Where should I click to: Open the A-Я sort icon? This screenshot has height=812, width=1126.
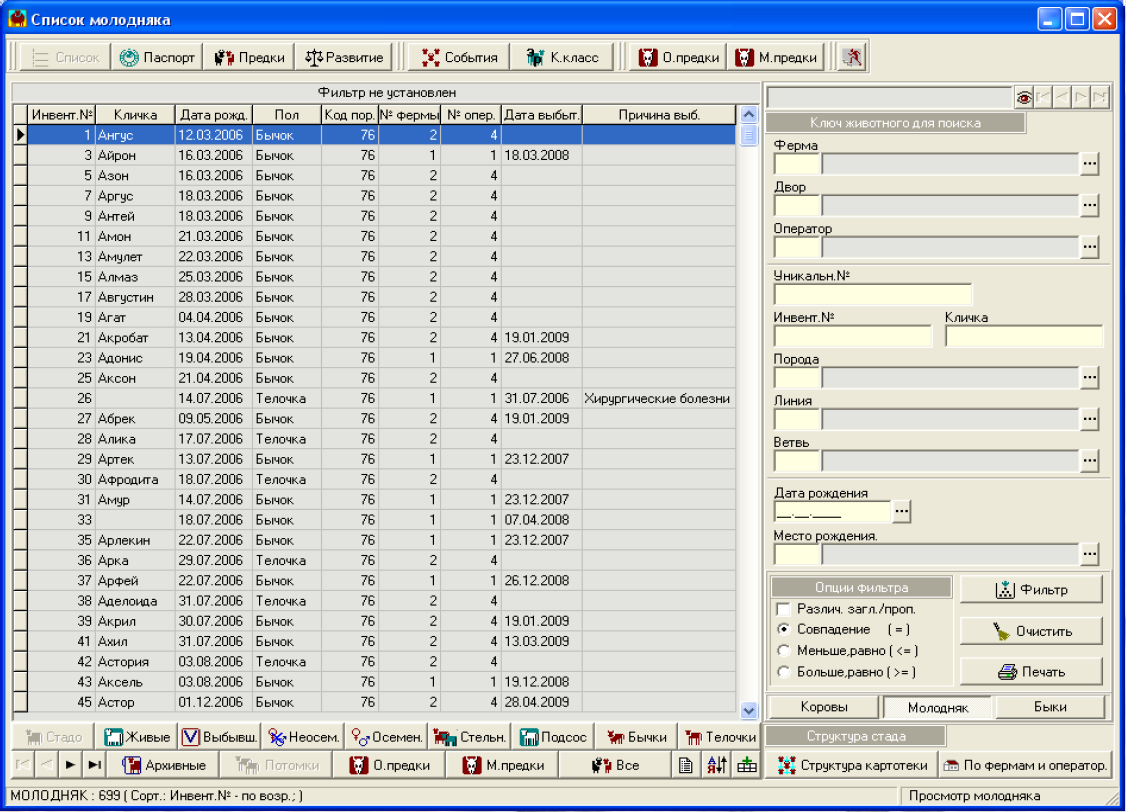coord(716,765)
